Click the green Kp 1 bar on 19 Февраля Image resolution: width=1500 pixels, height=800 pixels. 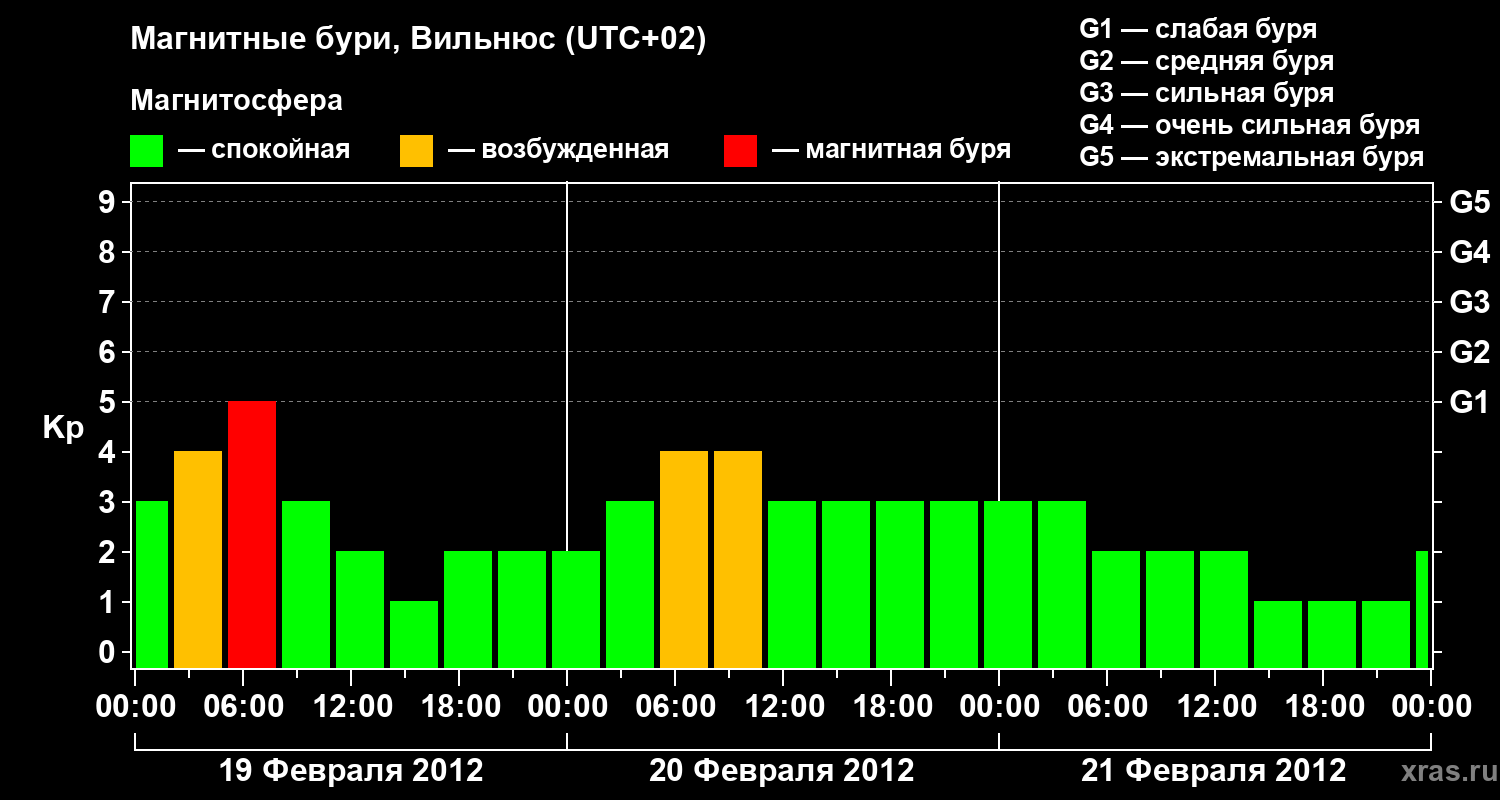coord(414,634)
